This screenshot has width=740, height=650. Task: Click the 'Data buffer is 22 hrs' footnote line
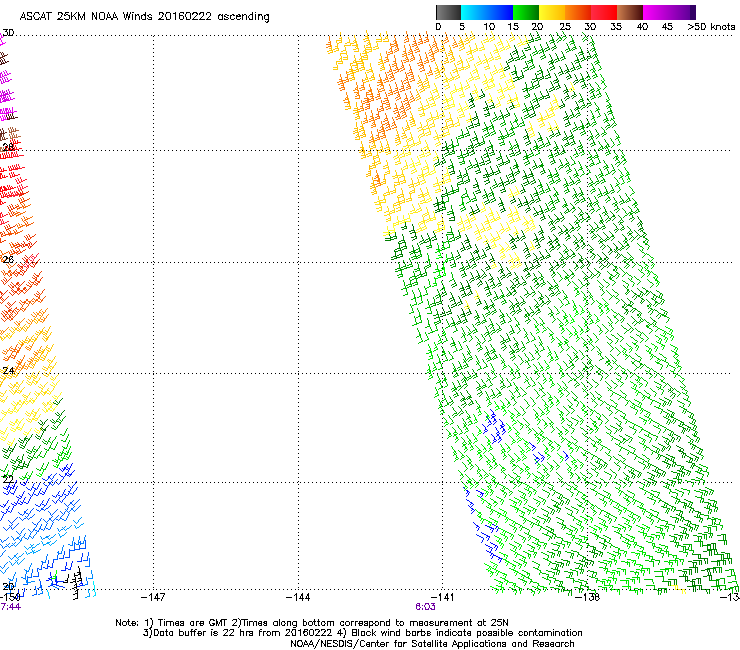362,633
